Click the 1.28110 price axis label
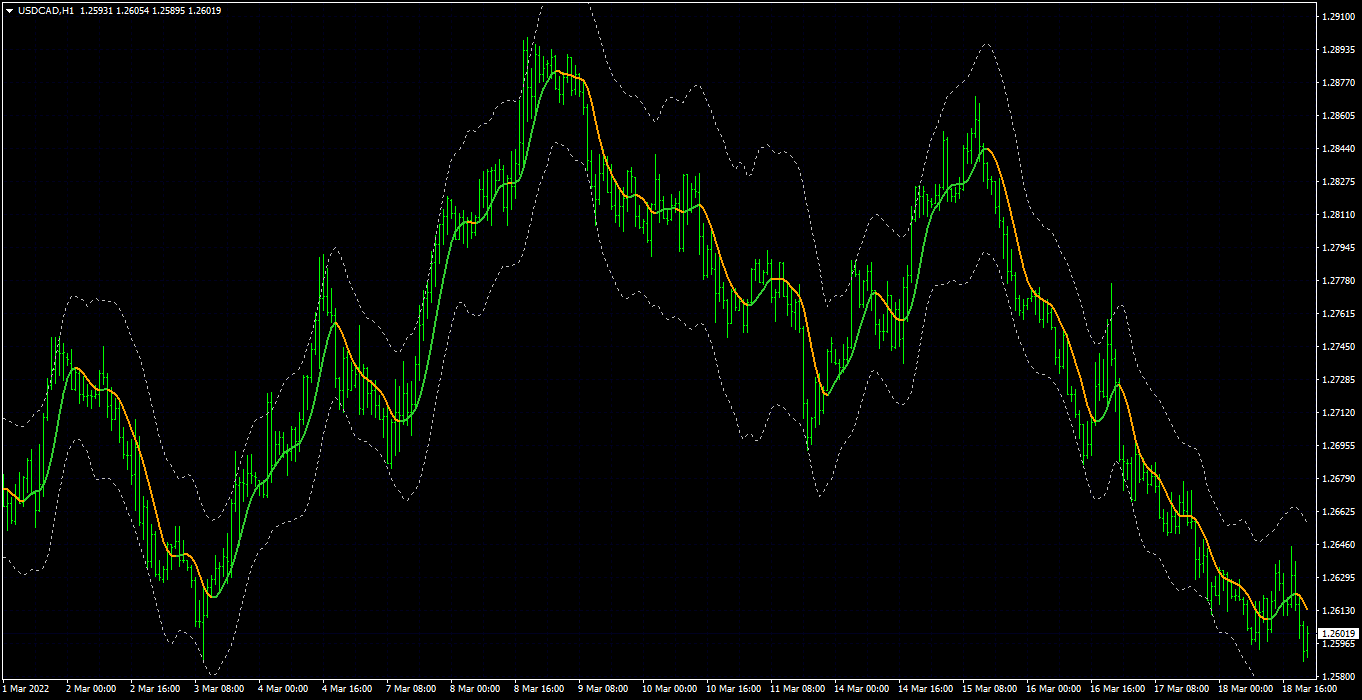 pyautogui.click(x=1338, y=215)
